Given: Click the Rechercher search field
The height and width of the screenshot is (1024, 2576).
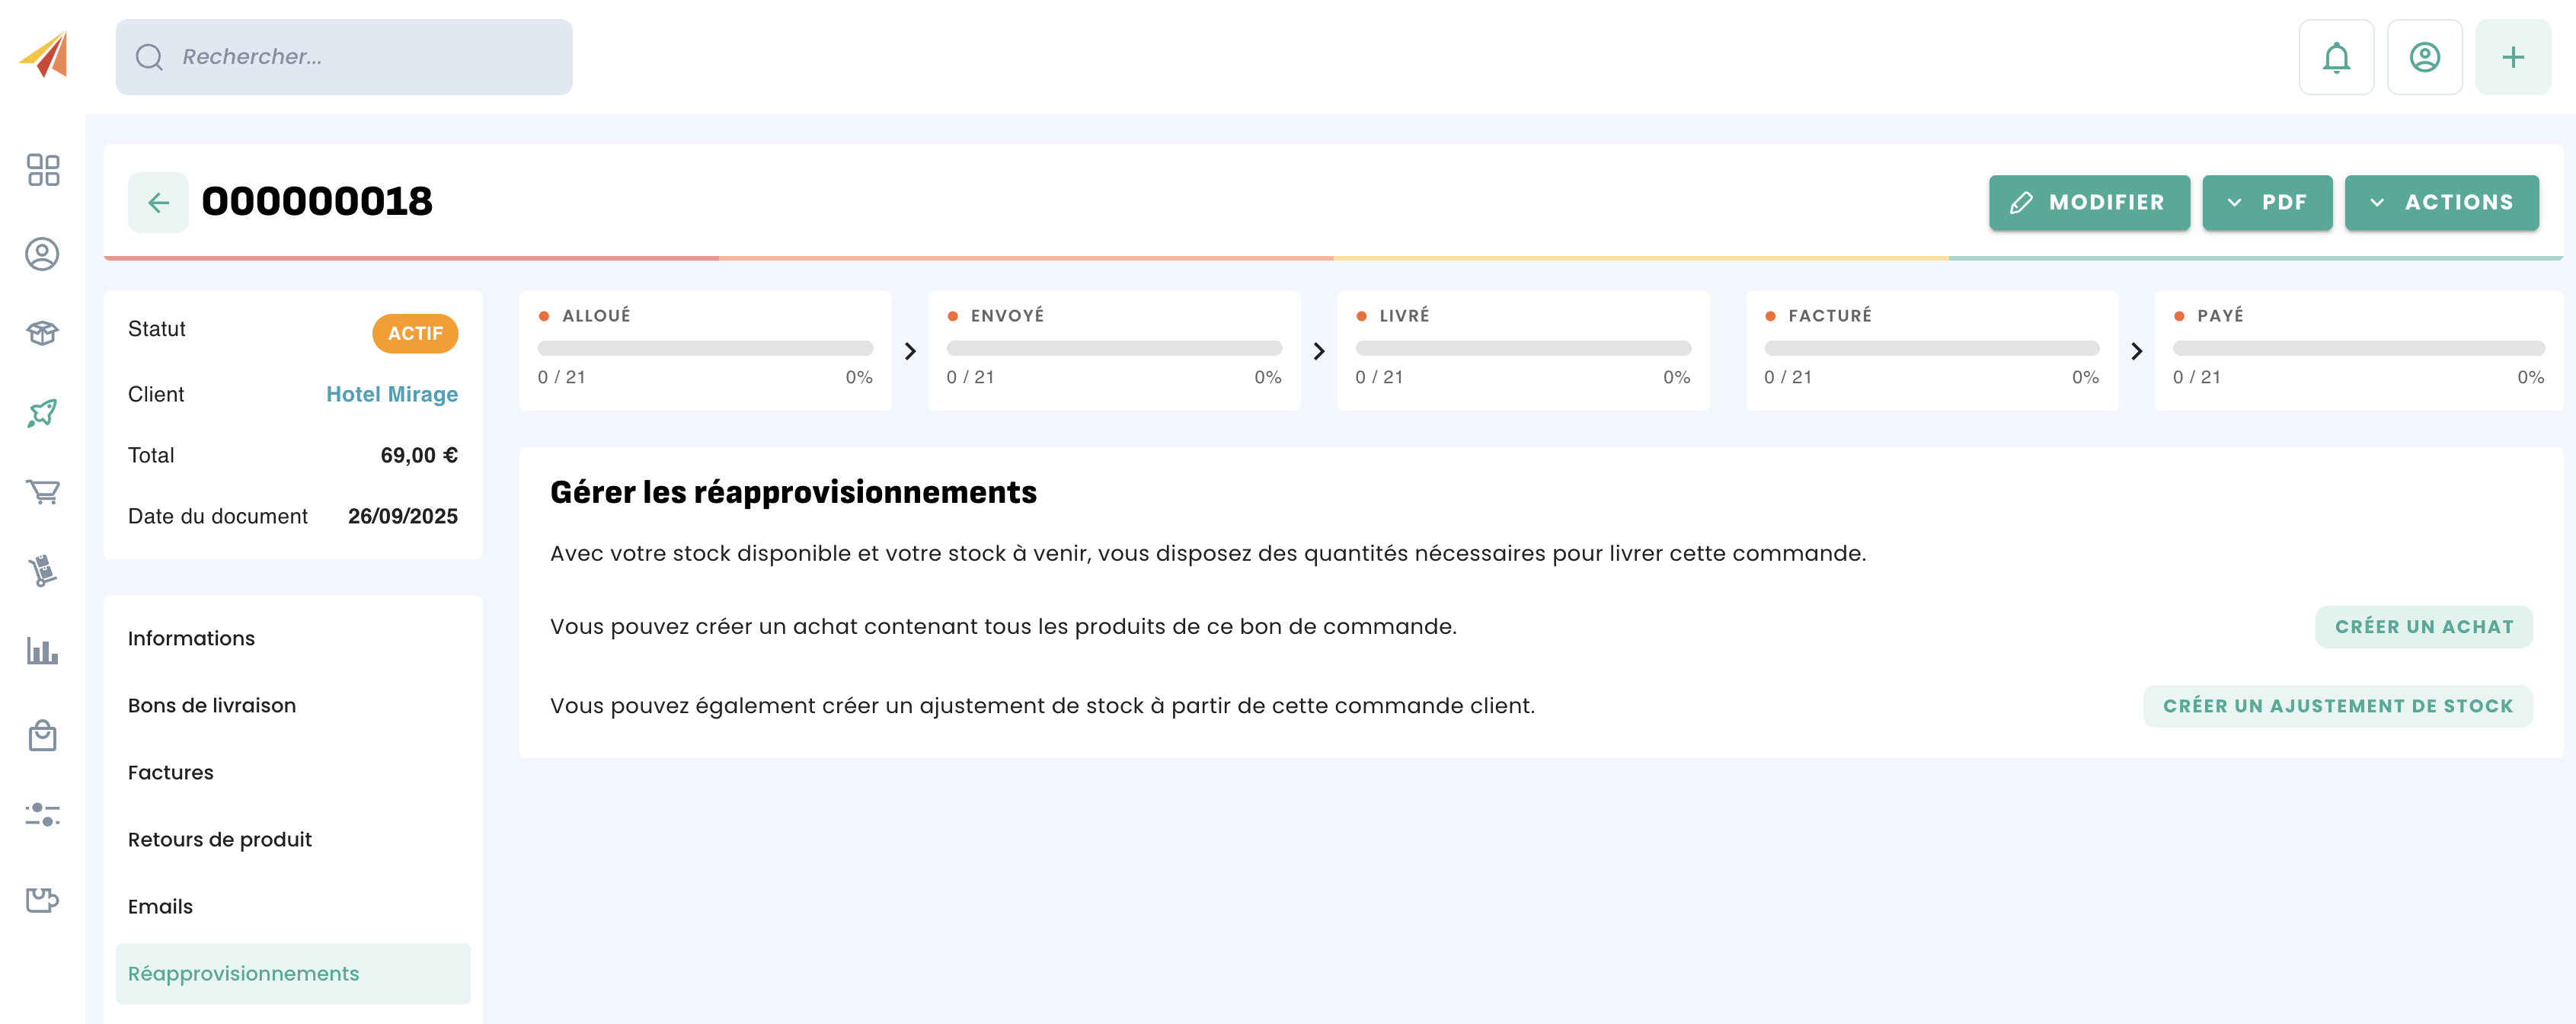Looking at the screenshot, I should [x=344, y=57].
